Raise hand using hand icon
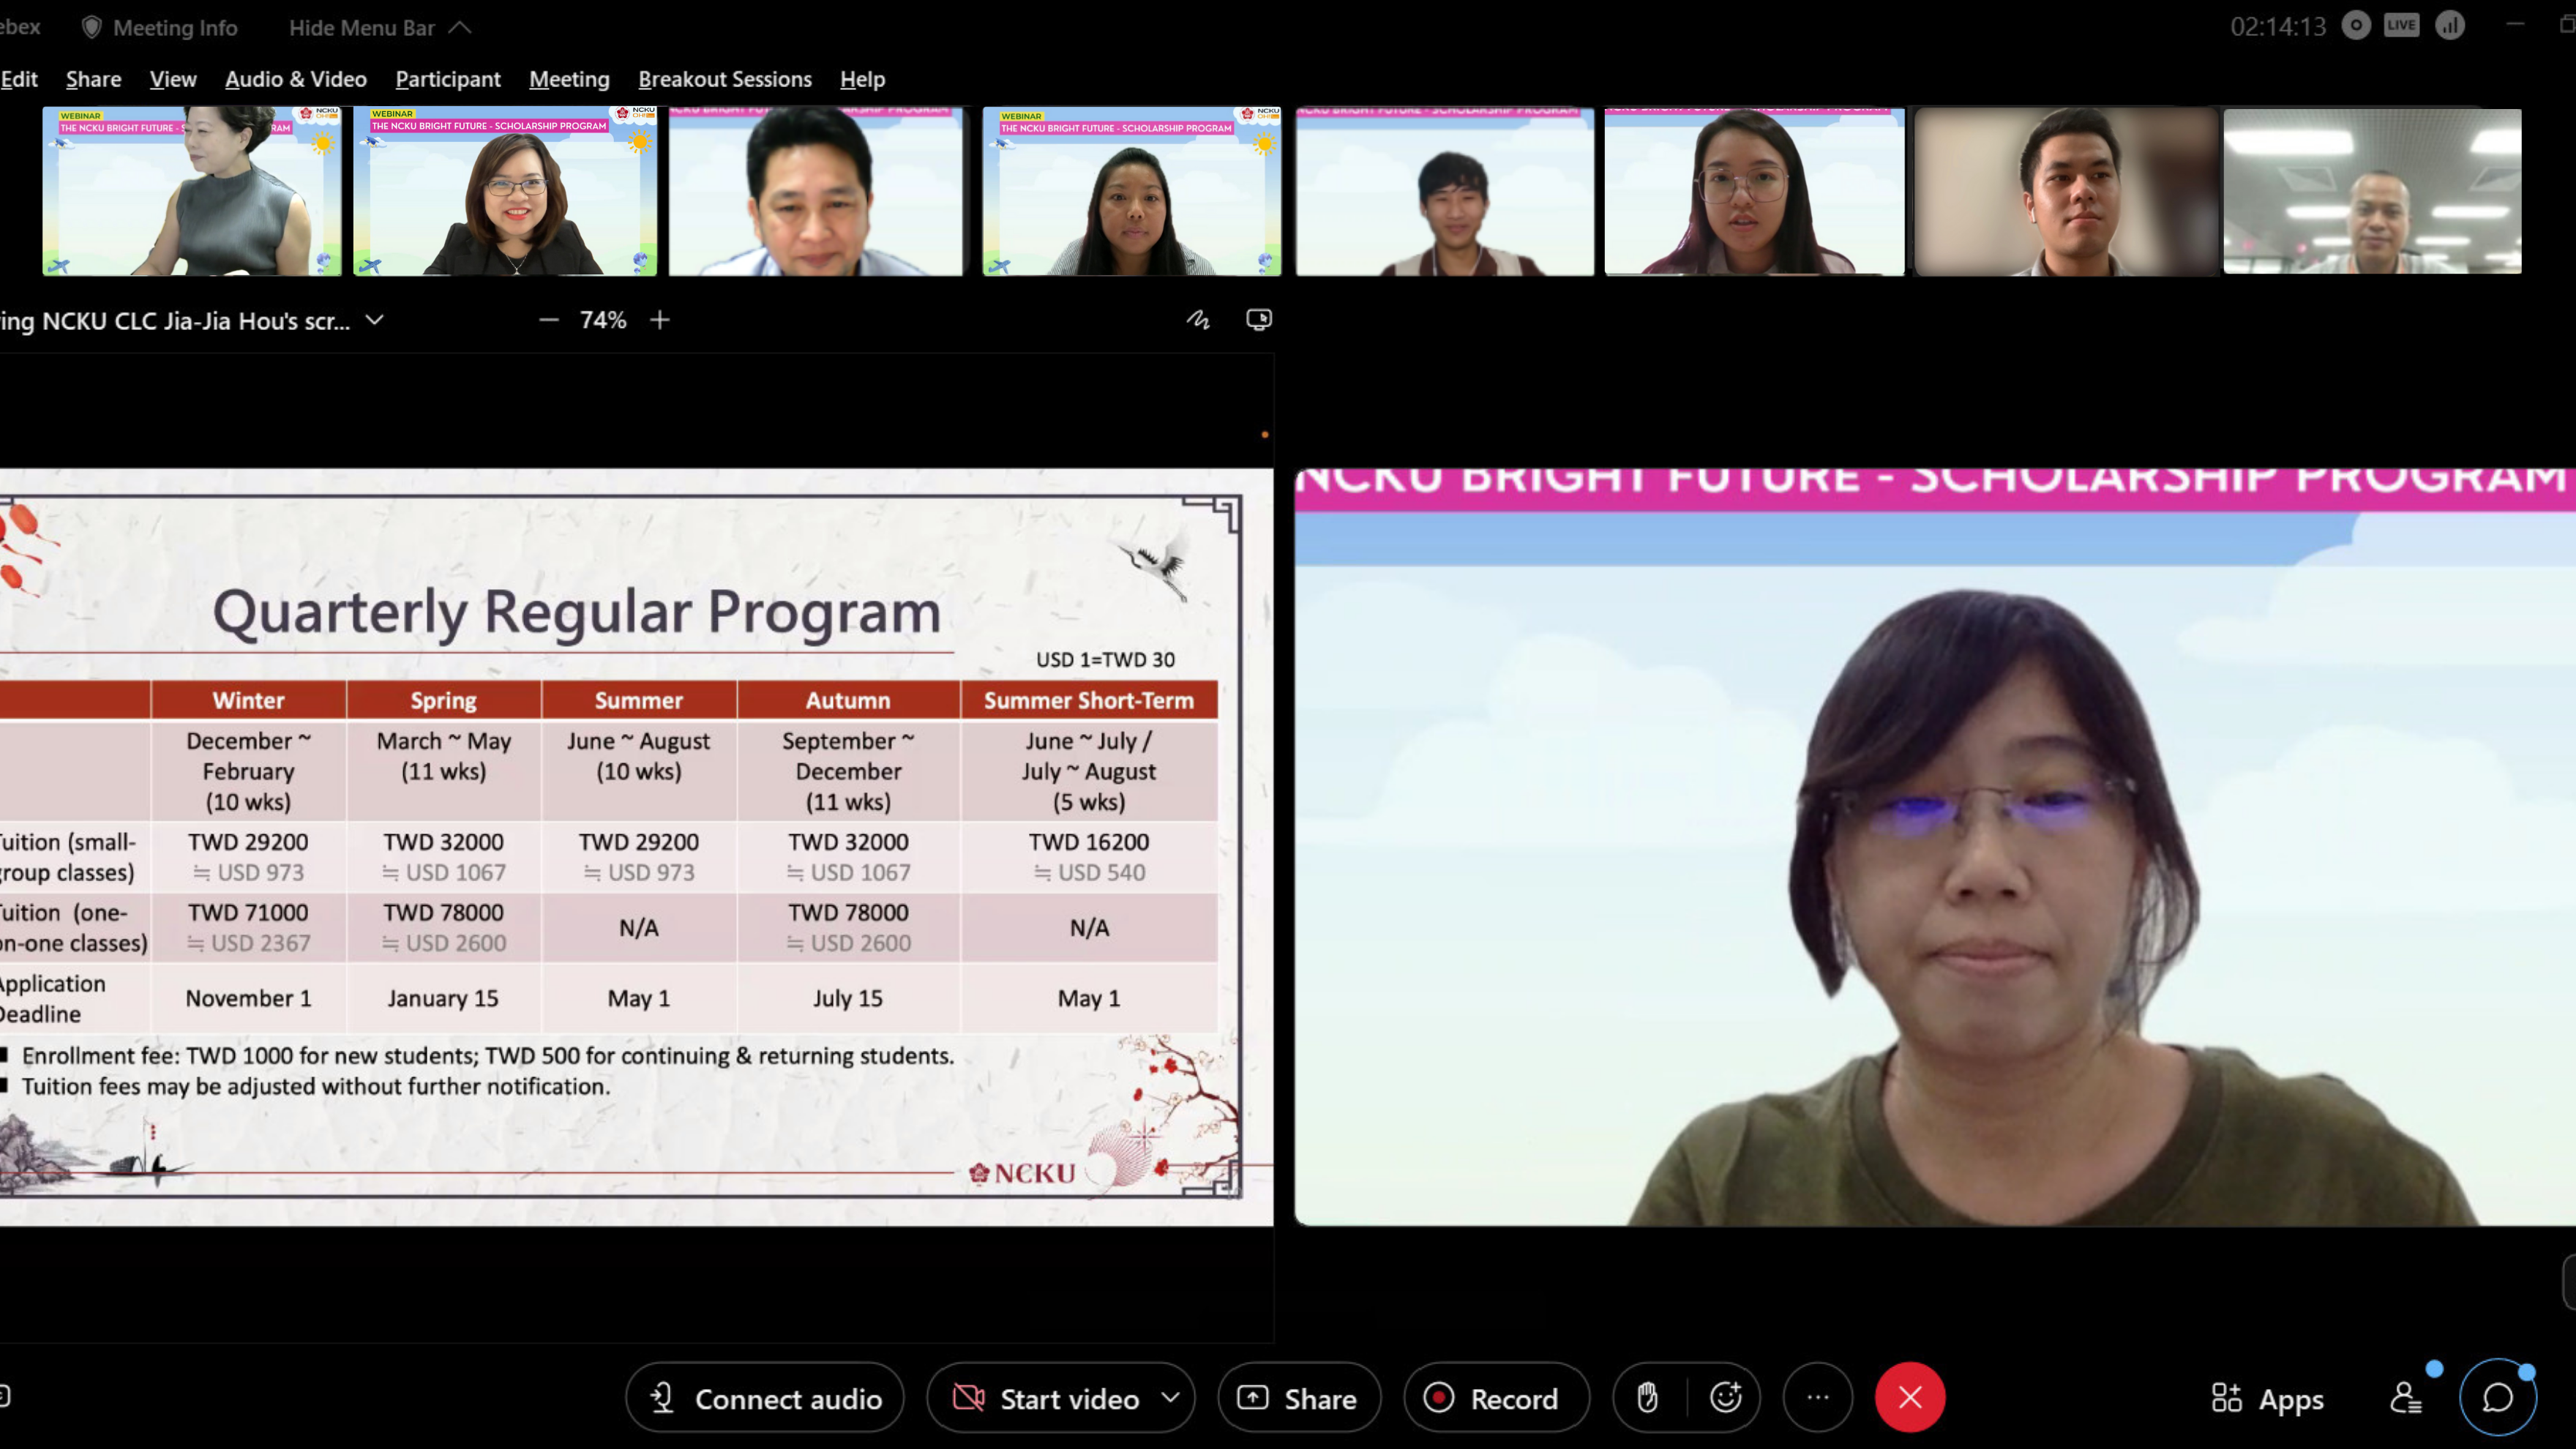2576x1449 pixels. click(1648, 1398)
